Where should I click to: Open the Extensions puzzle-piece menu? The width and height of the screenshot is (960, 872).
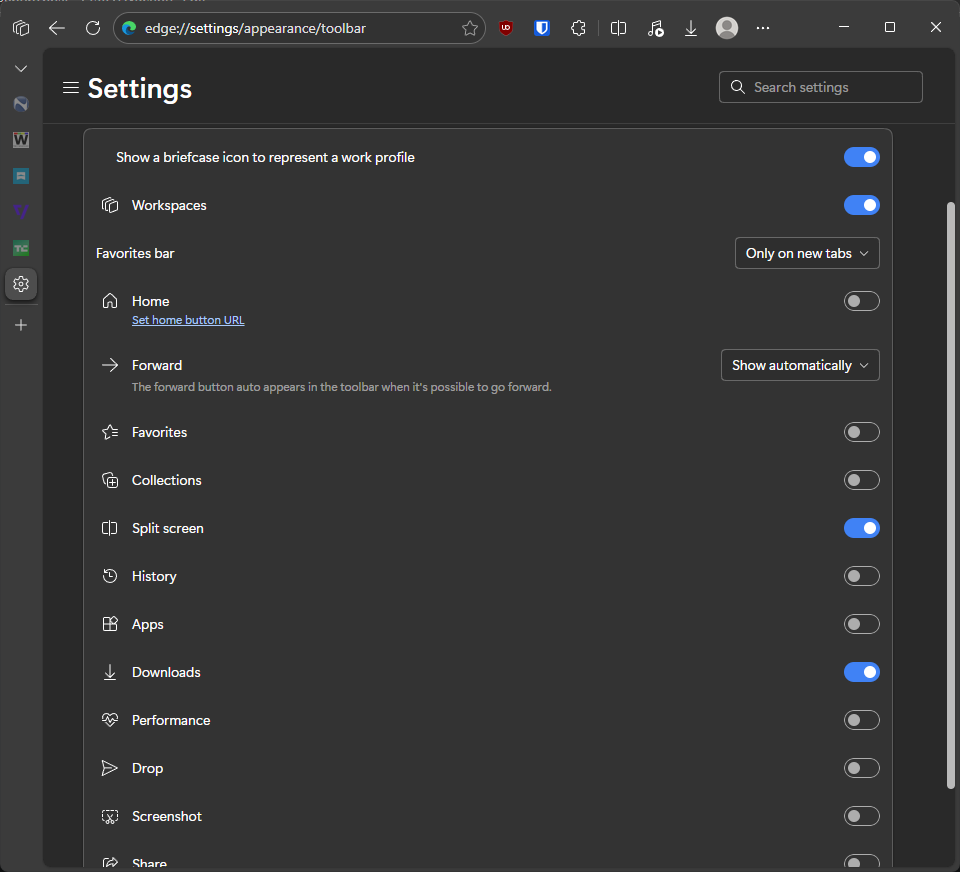(x=578, y=28)
